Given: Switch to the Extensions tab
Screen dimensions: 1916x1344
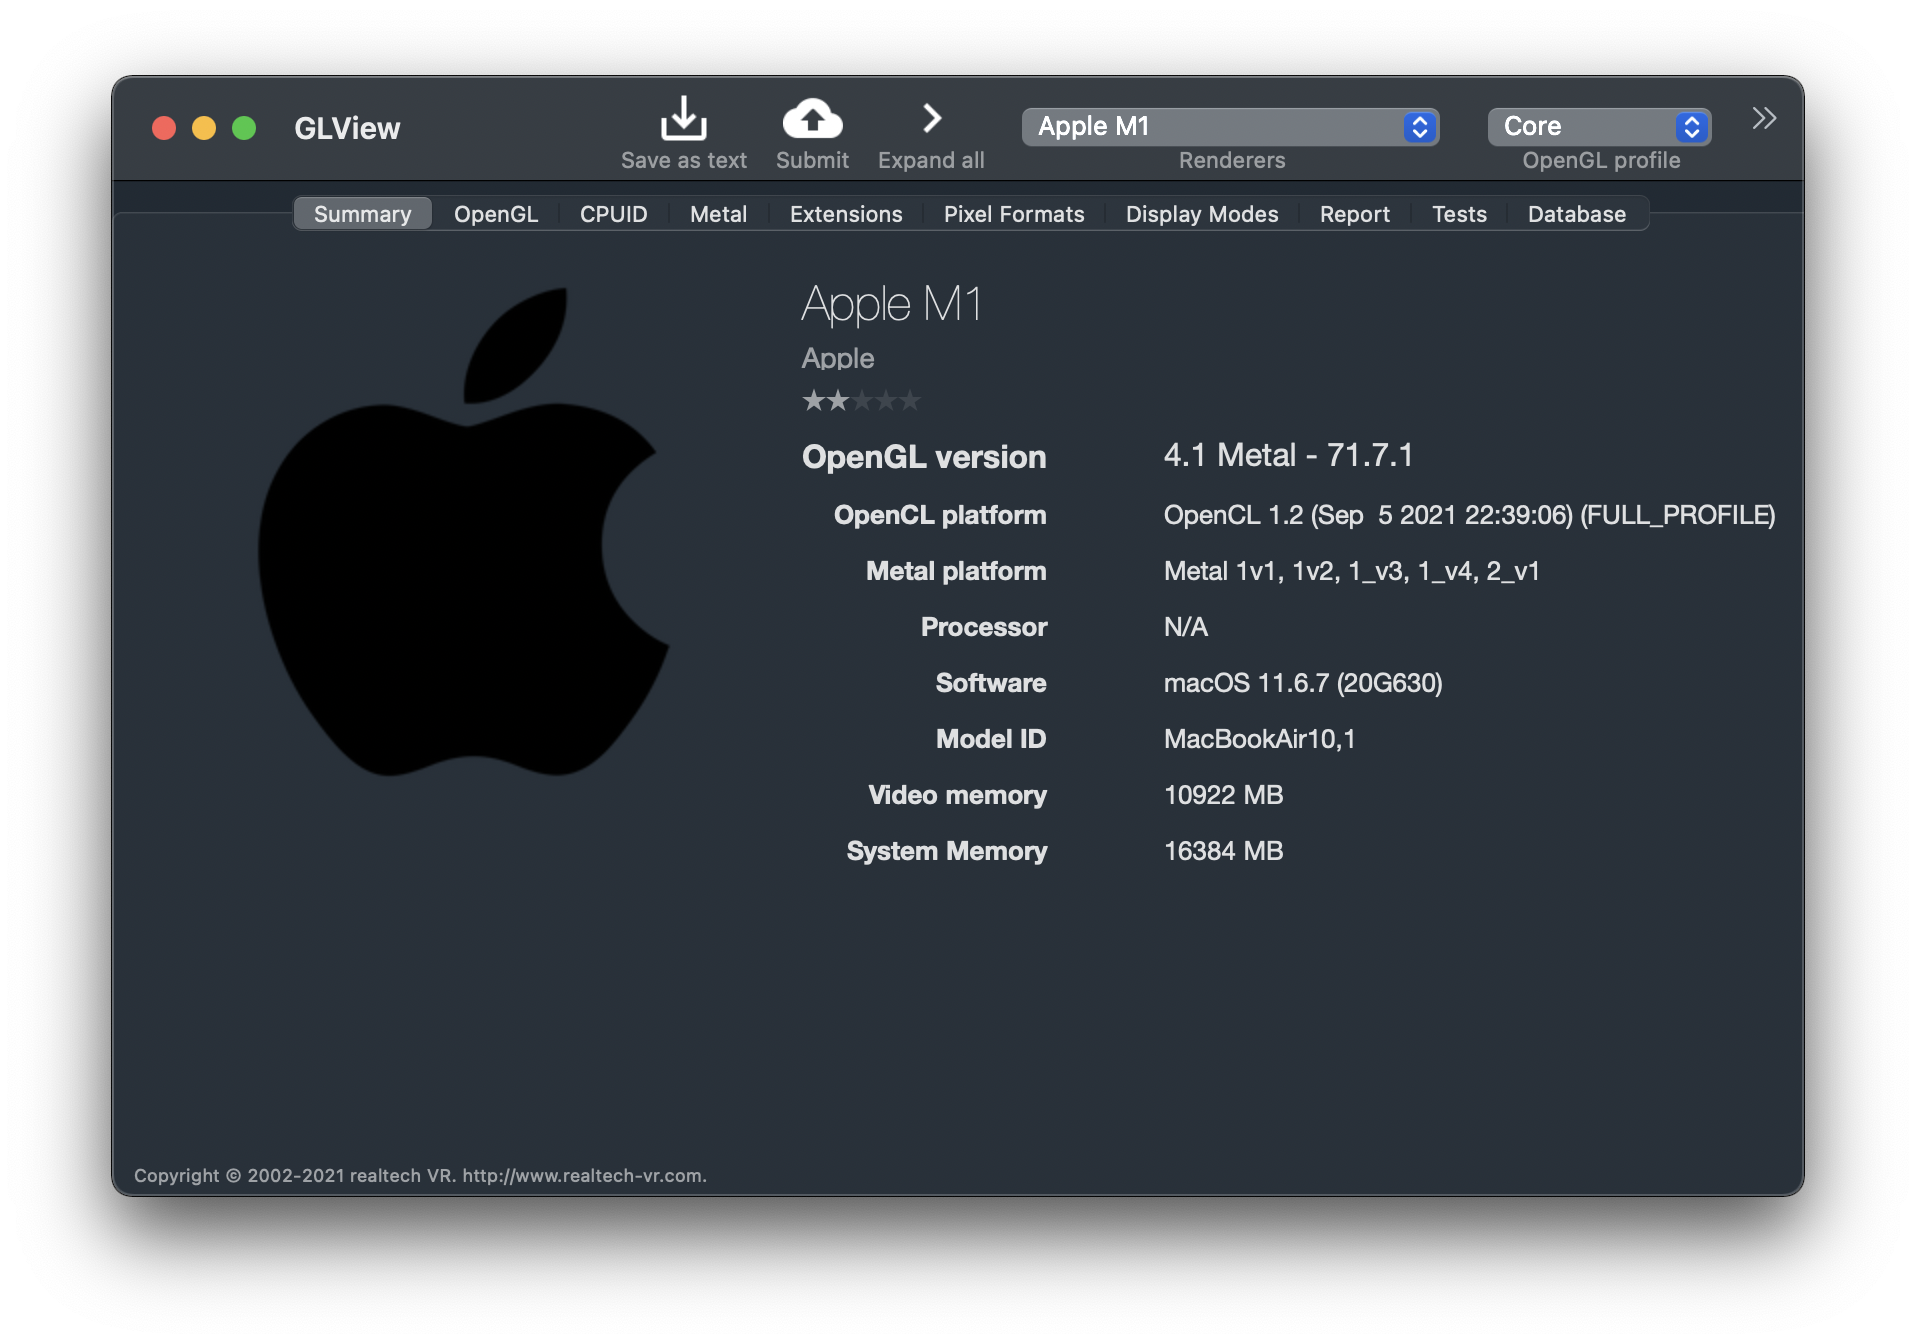Looking at the screenshot, I should click(846, 214).
